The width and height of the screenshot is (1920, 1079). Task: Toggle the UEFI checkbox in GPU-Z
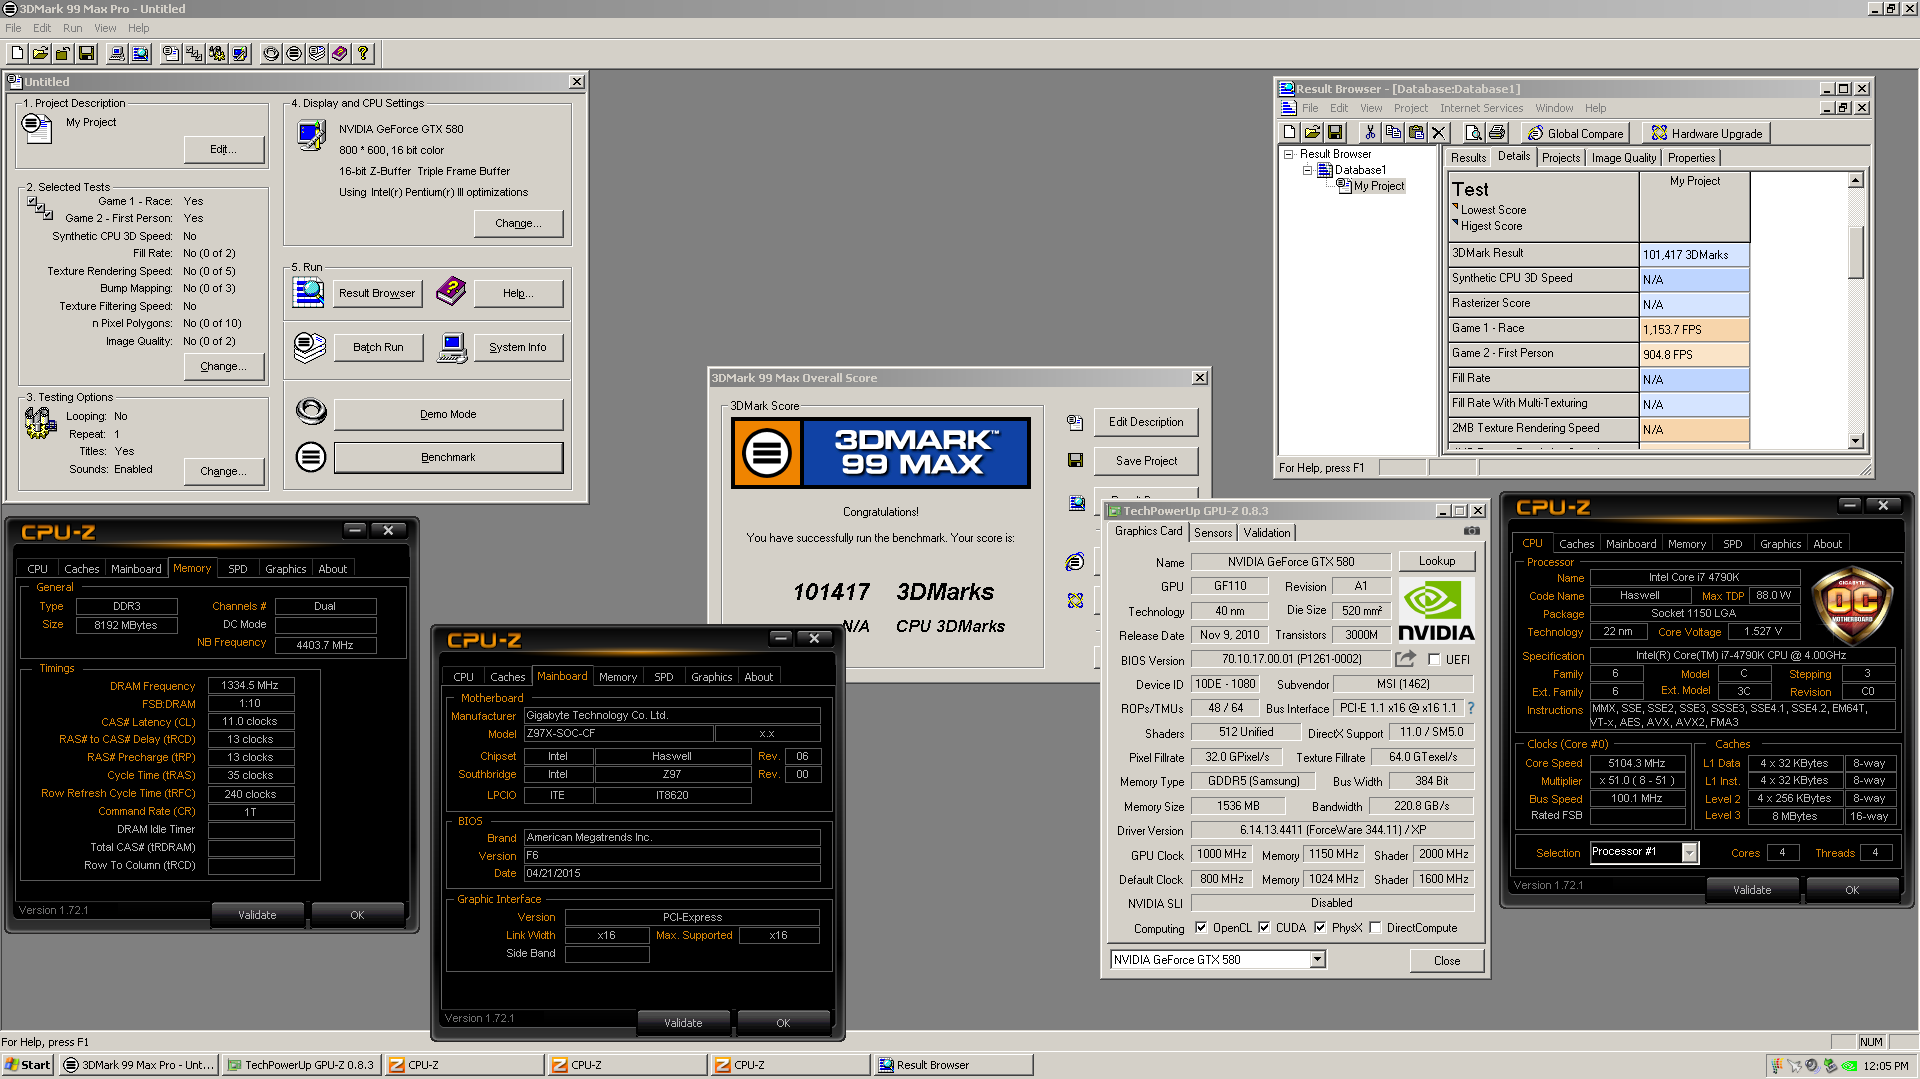pyautogui.click(x=1434, y=660)
